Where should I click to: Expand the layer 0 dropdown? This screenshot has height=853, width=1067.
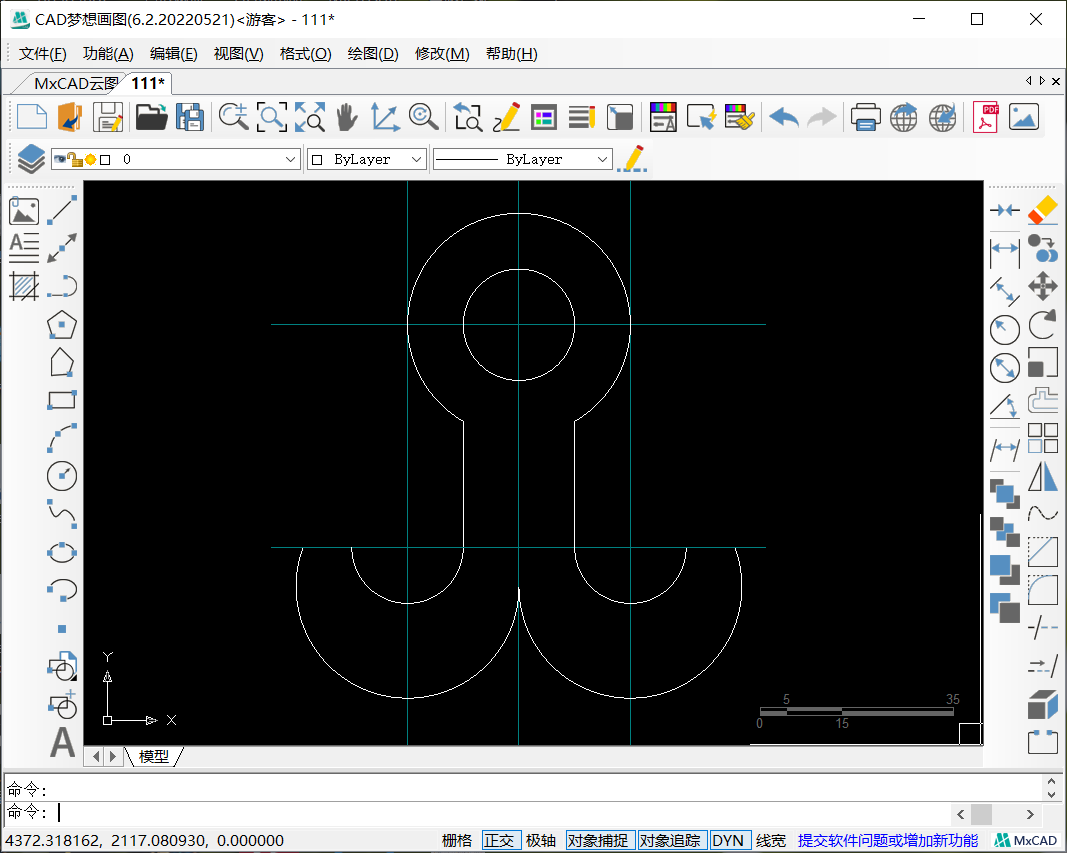click(291, 159)
